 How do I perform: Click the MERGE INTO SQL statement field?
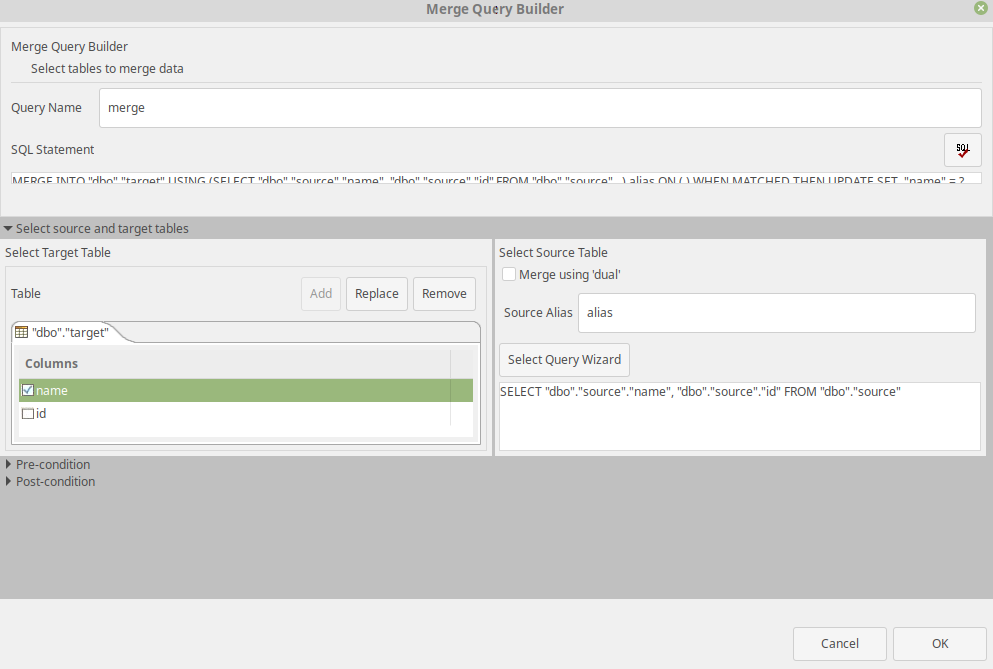(495, 179)
